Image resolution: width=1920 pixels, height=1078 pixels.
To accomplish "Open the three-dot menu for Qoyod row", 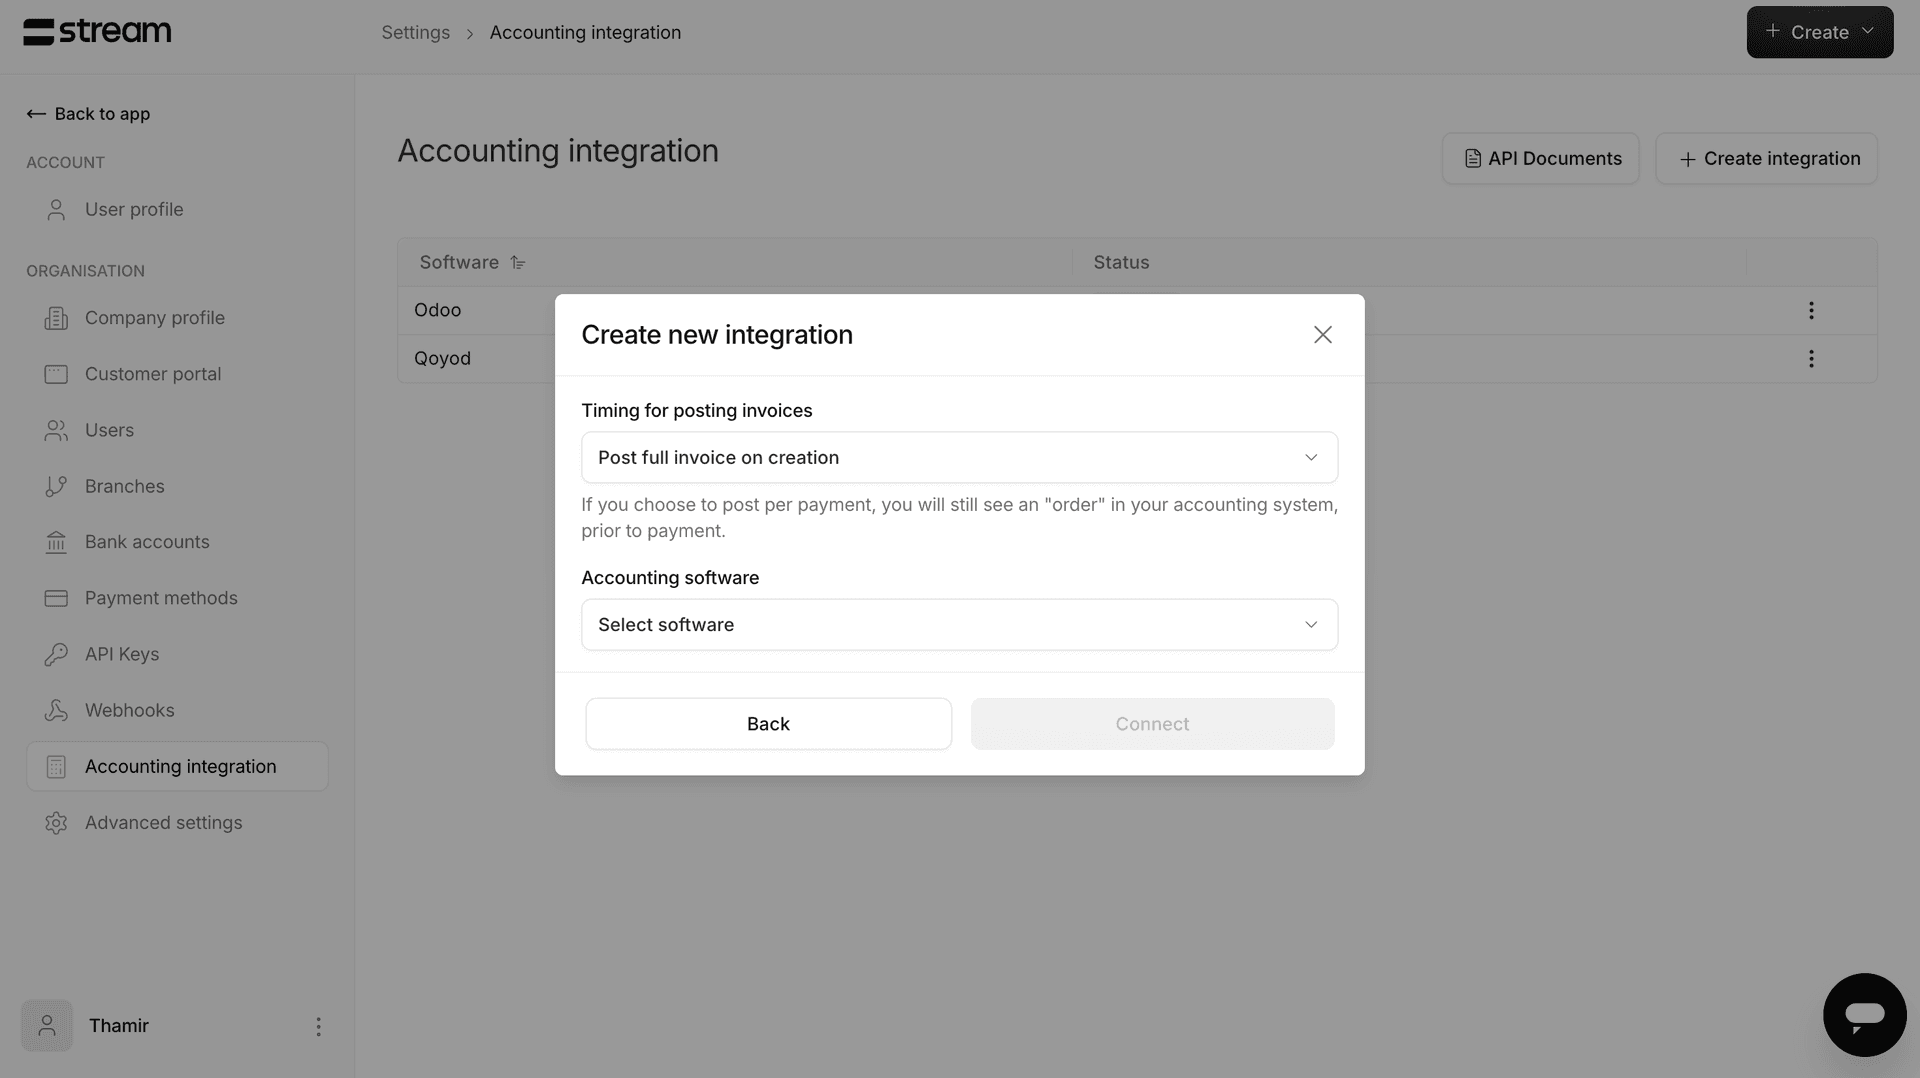I will [x=1811, y=358].
